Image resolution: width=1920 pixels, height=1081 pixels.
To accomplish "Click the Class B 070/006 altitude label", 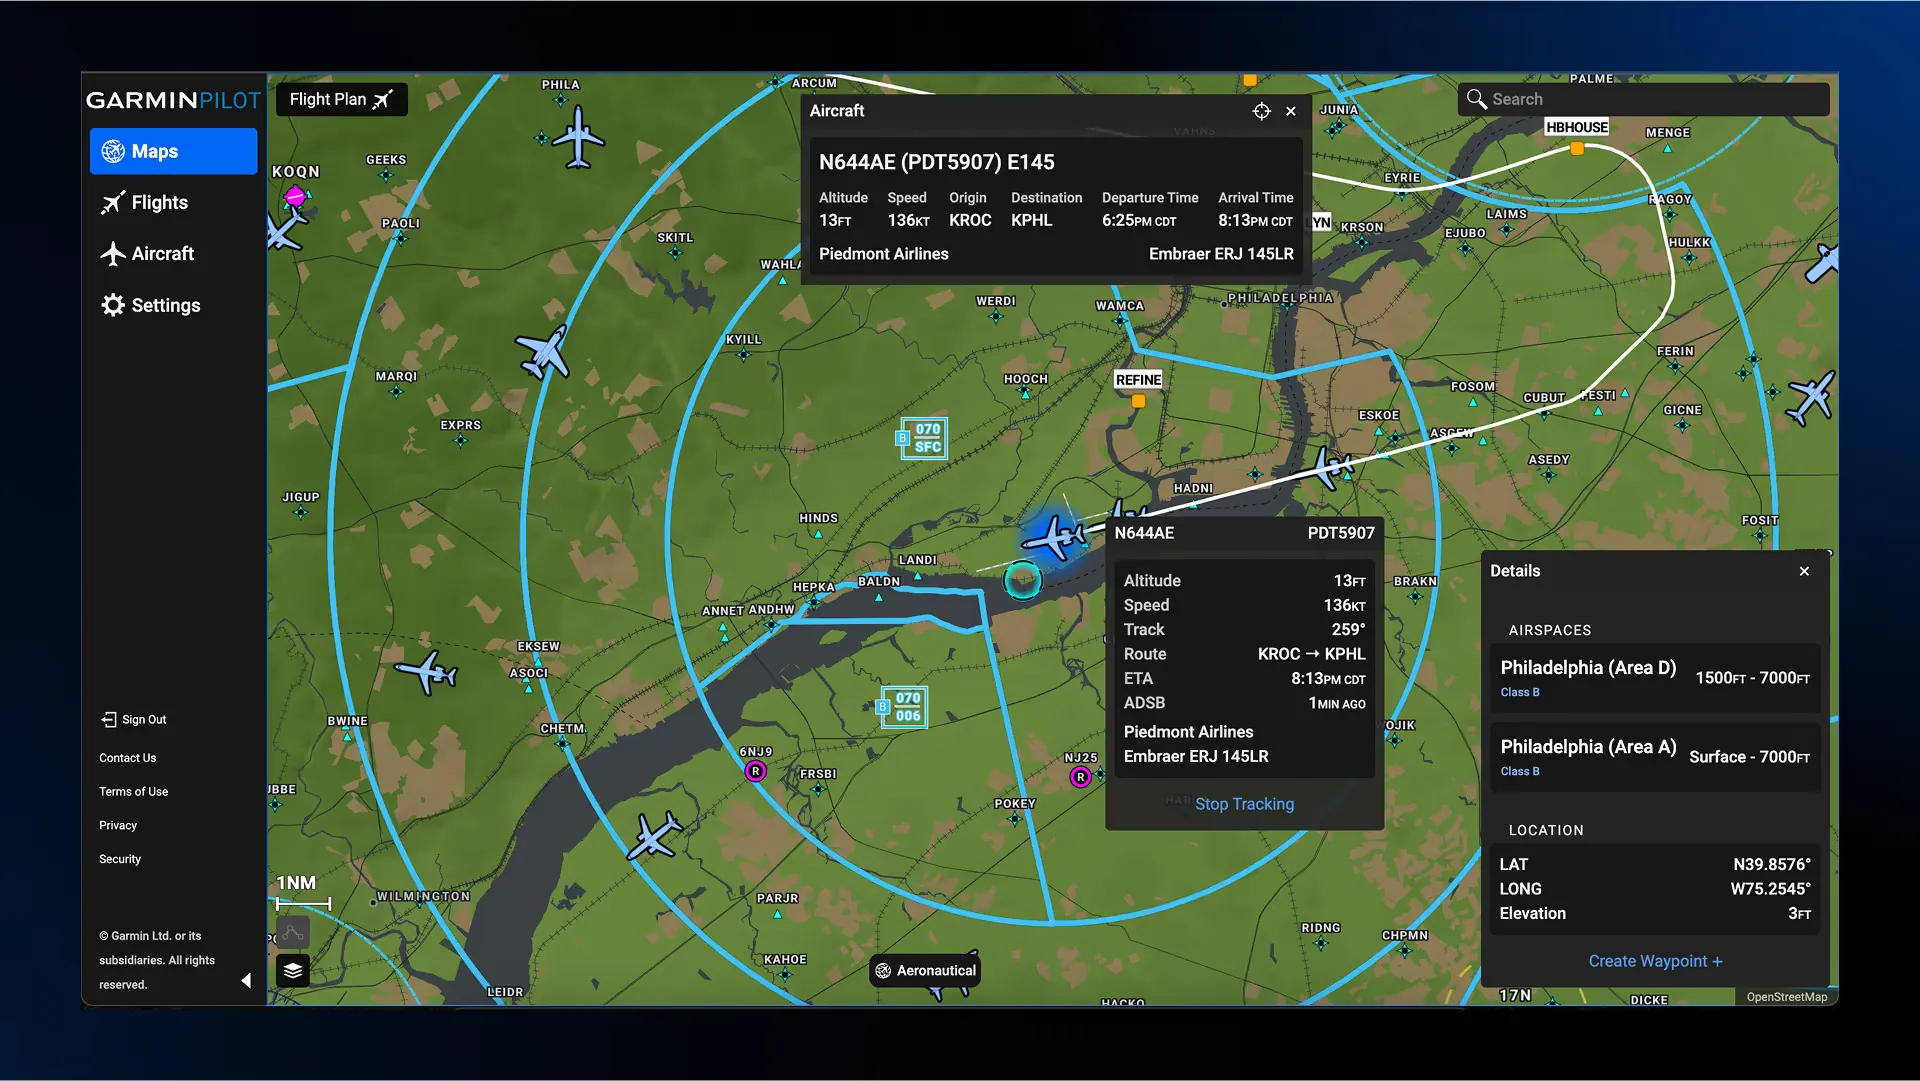I will (902, 707).
